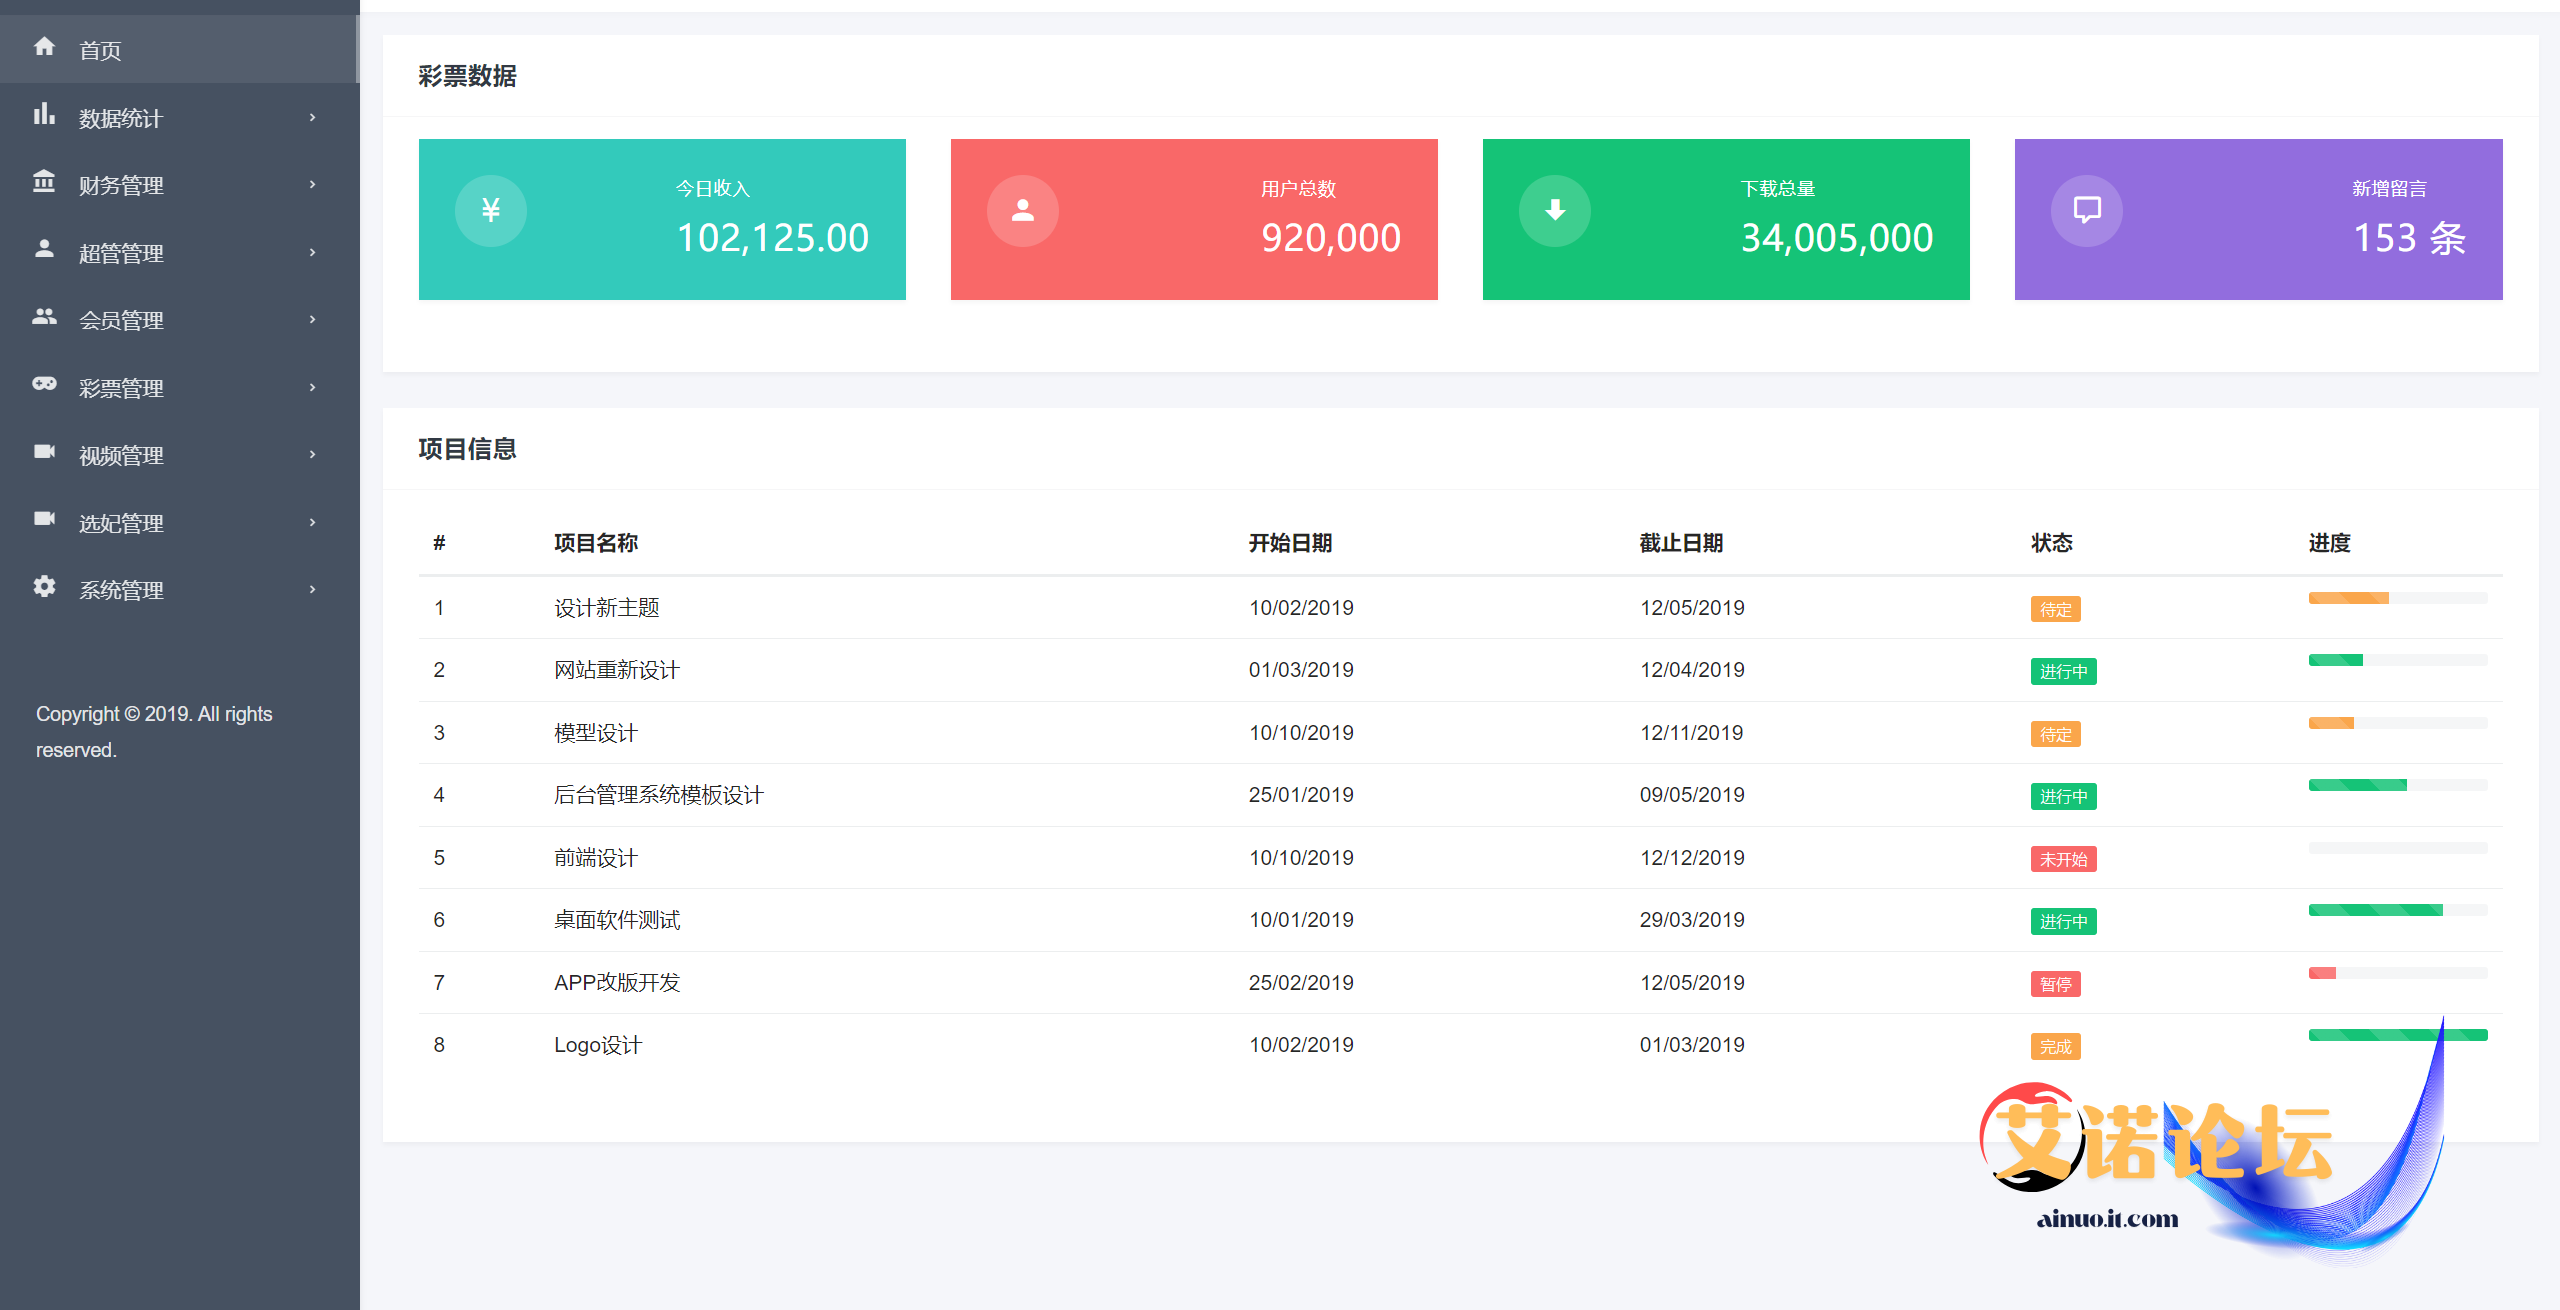Click the single person icon for 超管管理

coord(44,248)
